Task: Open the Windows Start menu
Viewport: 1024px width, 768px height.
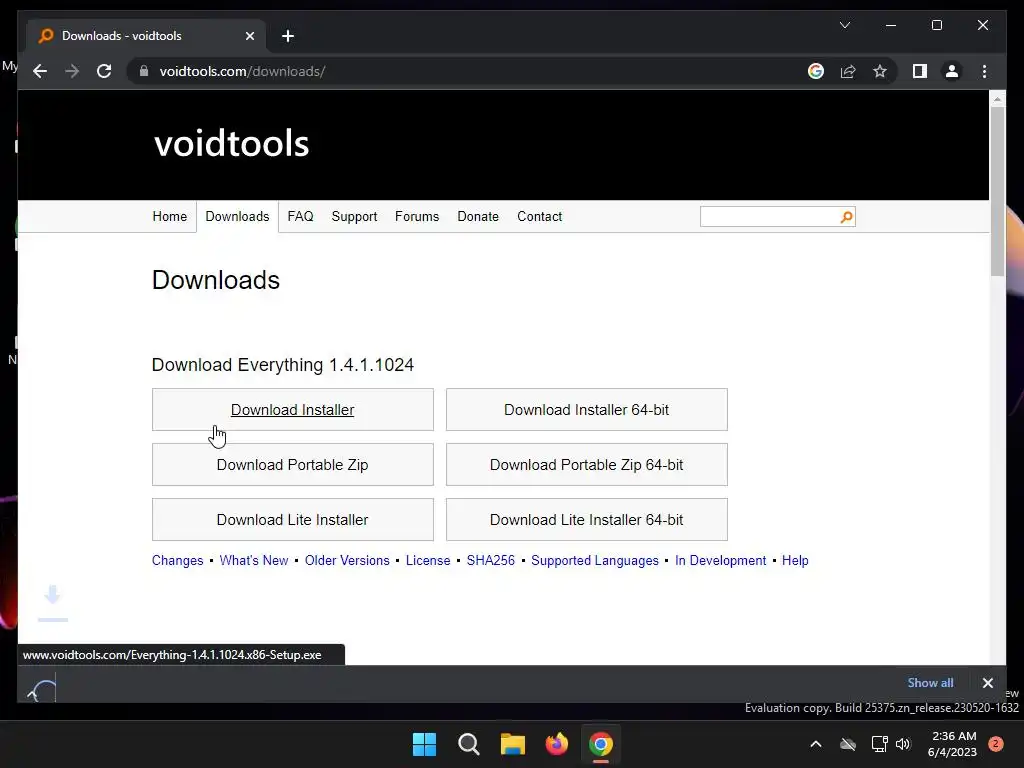Action: click(x=424, y=744)
